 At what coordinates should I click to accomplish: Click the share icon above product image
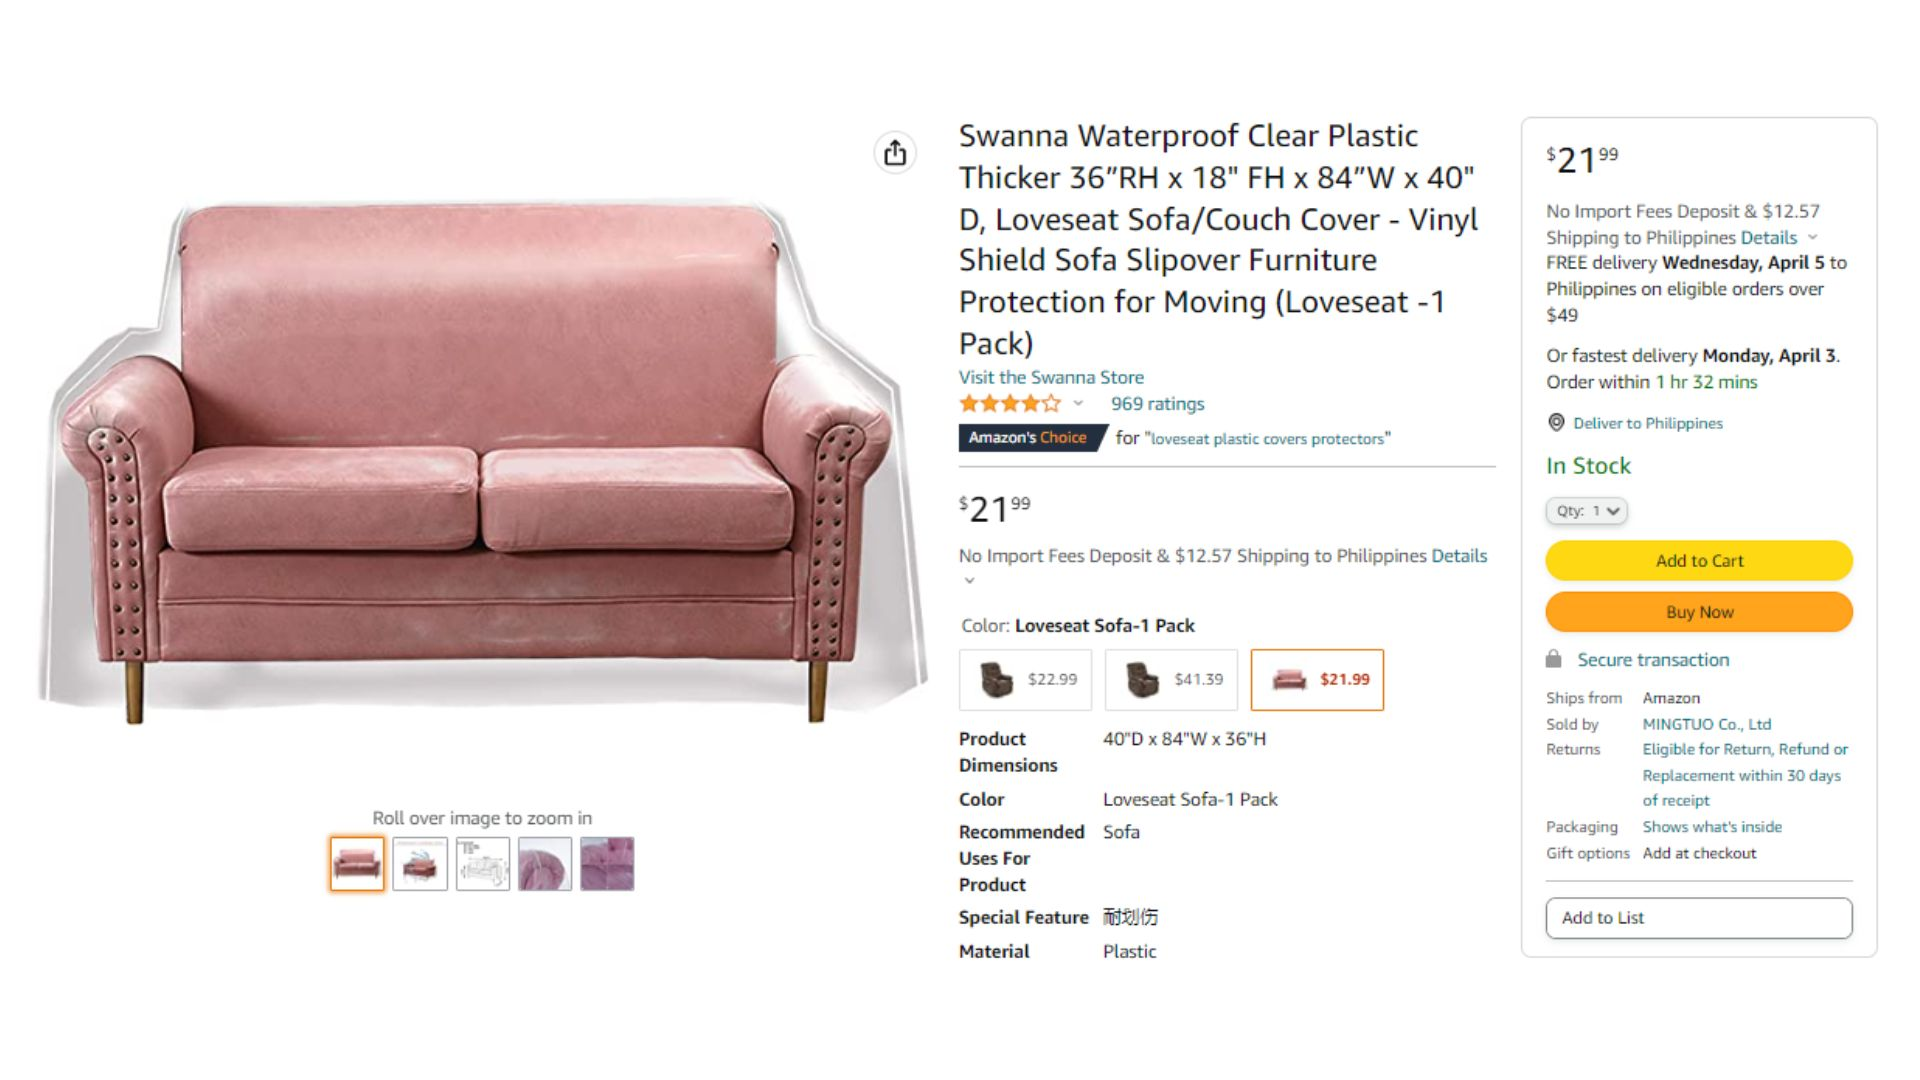[895, 153]
